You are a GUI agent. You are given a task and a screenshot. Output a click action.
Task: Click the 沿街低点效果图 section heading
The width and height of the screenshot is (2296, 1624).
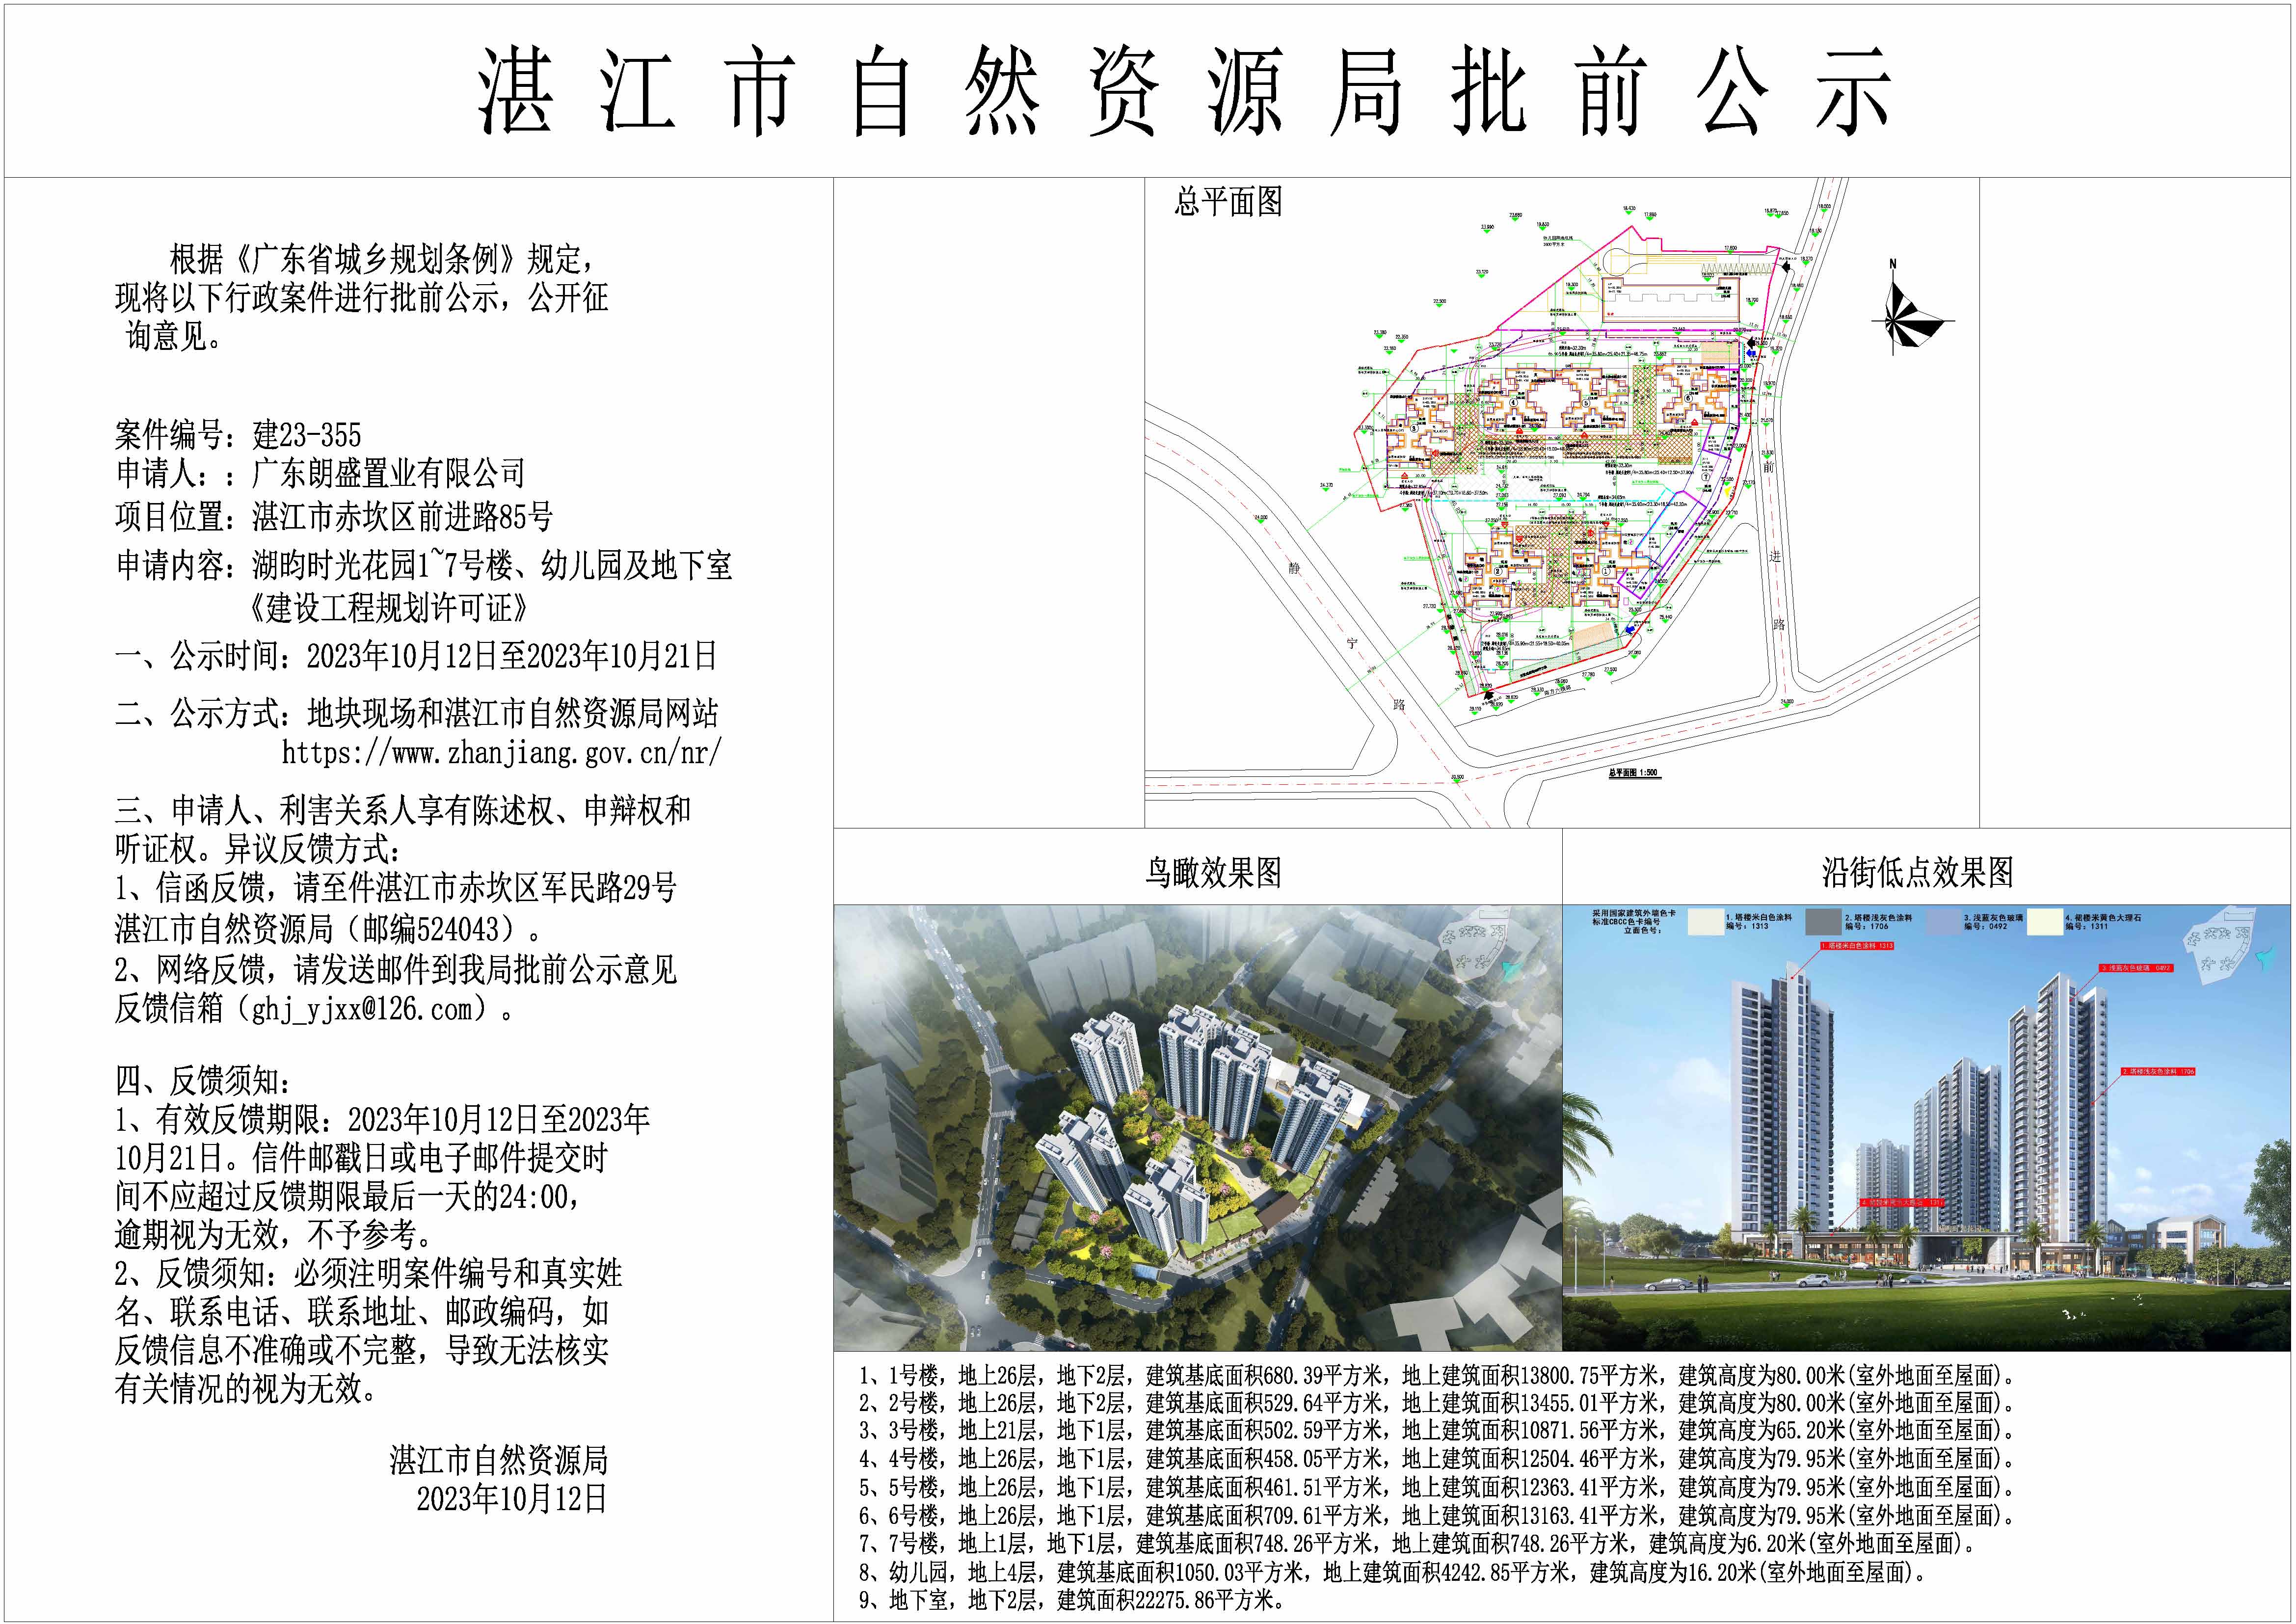tap(1916, 873)
